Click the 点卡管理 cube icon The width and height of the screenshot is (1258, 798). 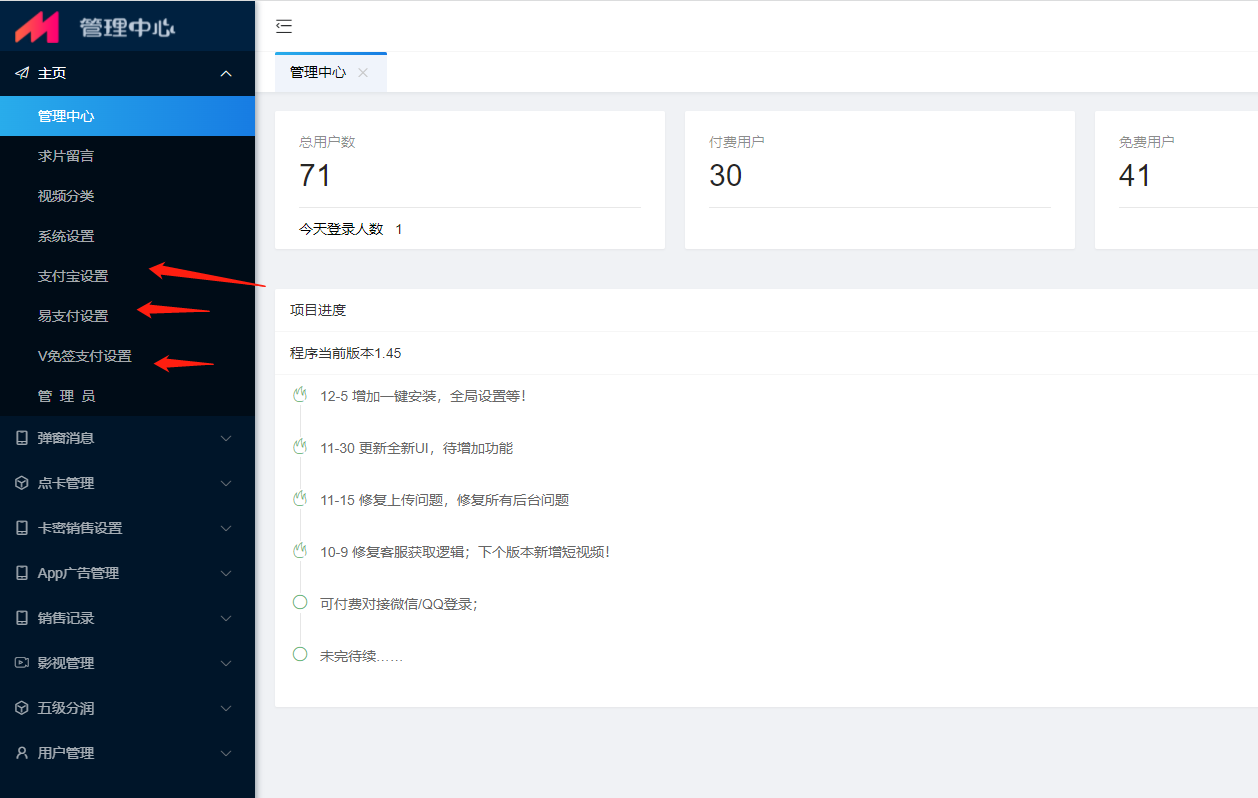pyautogui.click(x=22, y=483)
